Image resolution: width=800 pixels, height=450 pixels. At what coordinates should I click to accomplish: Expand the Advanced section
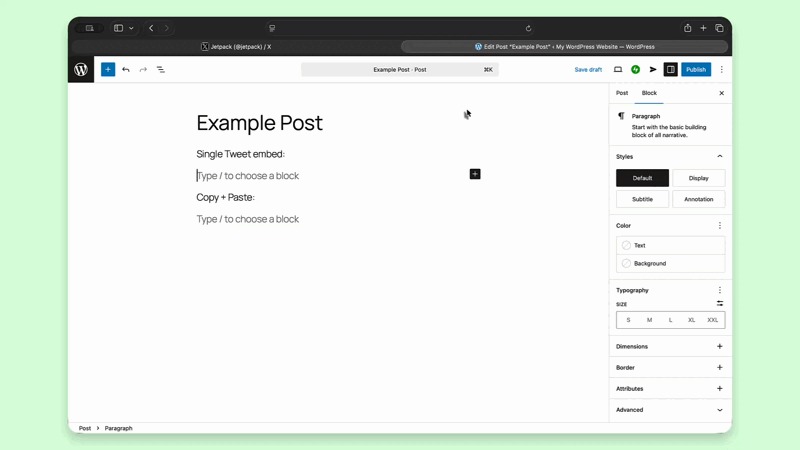click(670, 410)
